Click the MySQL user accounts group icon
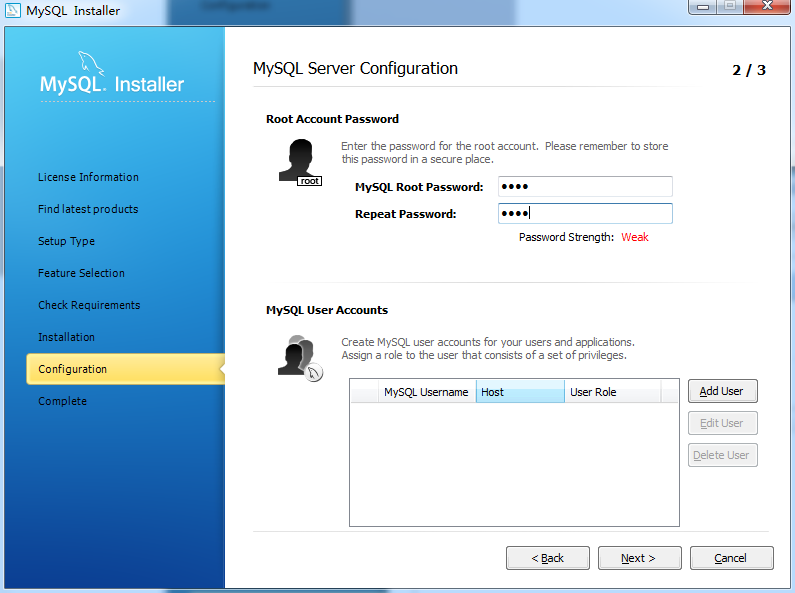The image size is (795, 593). (x=300, y=358)
